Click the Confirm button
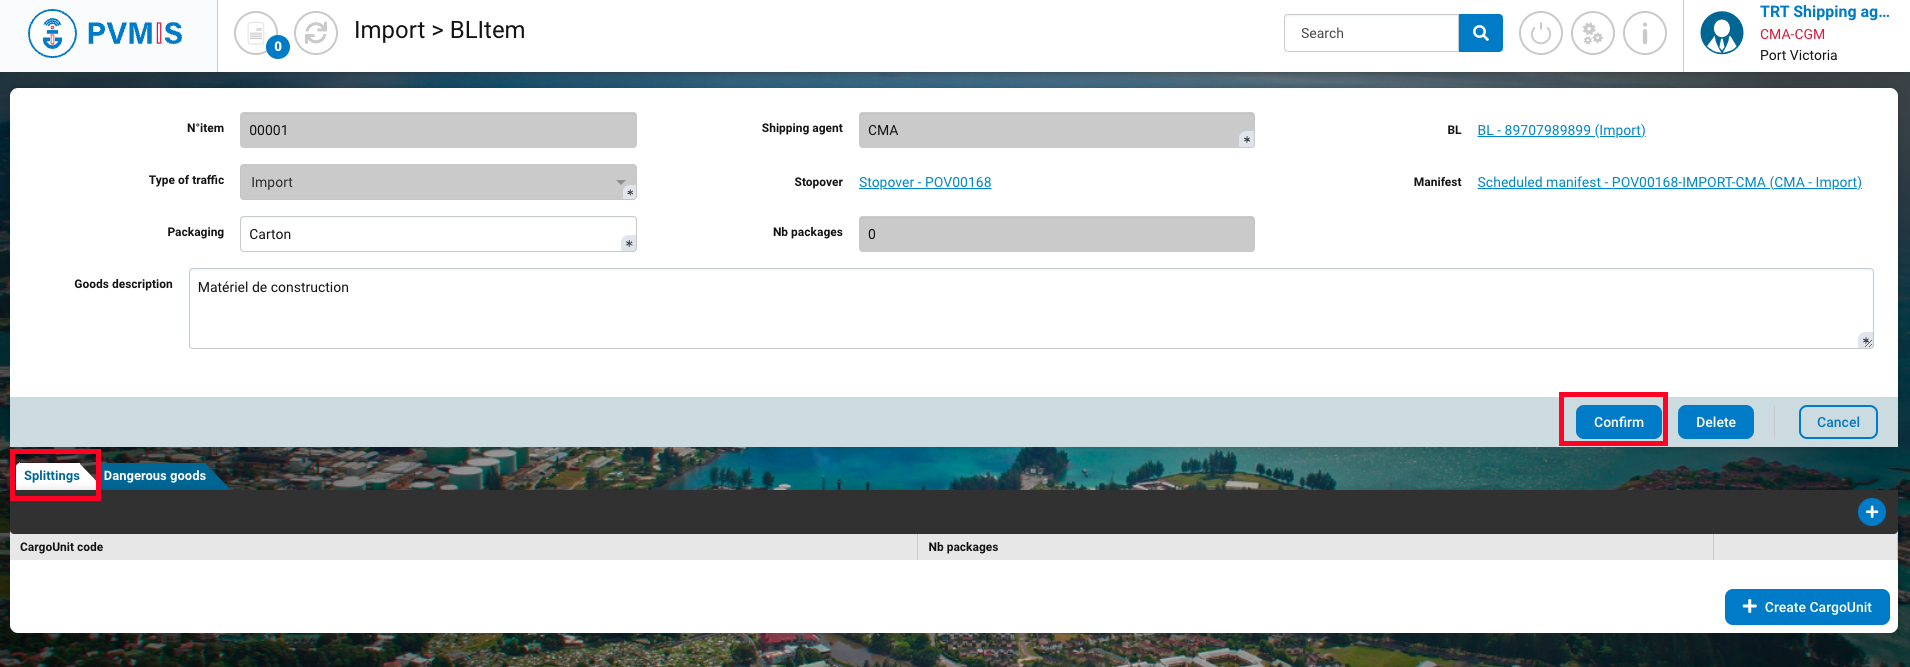Screen dimensions: 1910x667 [1618, 422]
